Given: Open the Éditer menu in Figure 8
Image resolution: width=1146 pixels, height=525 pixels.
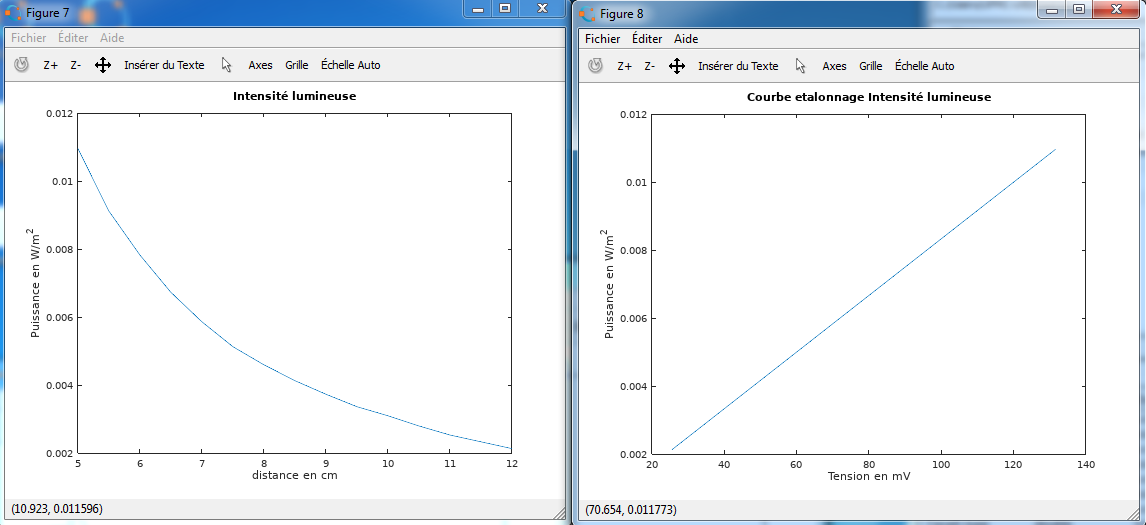Looking at the screenshot, I should [x=647, y=39].
